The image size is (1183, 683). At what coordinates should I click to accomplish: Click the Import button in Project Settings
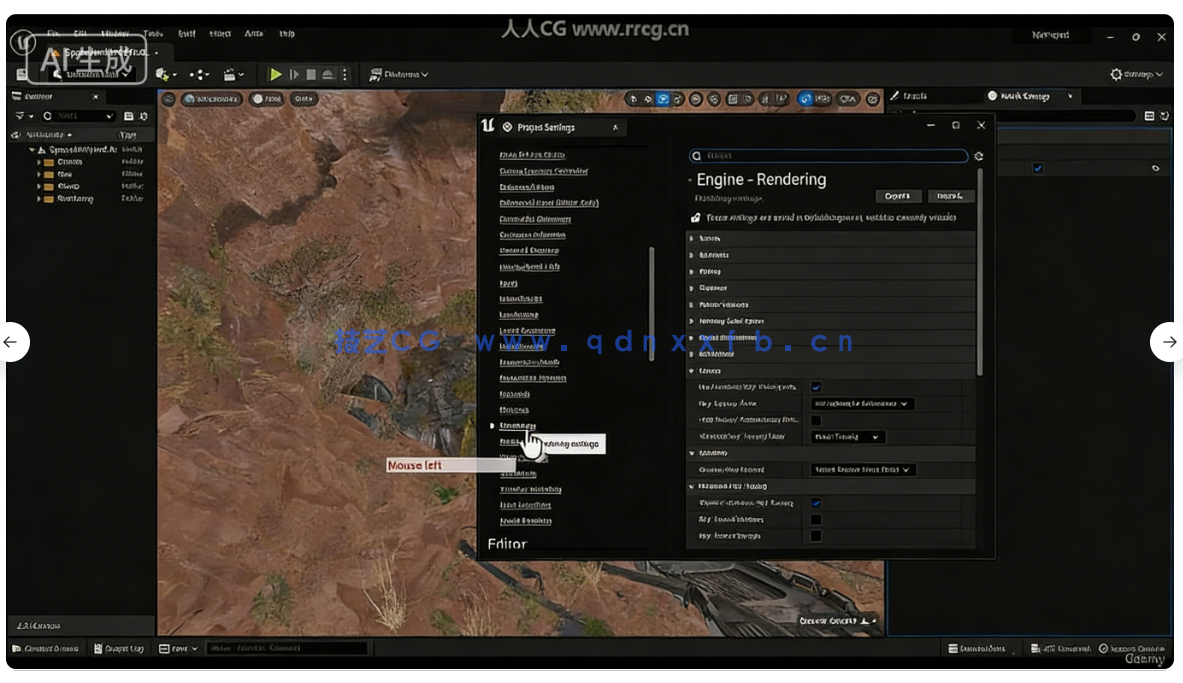[950, 196]
